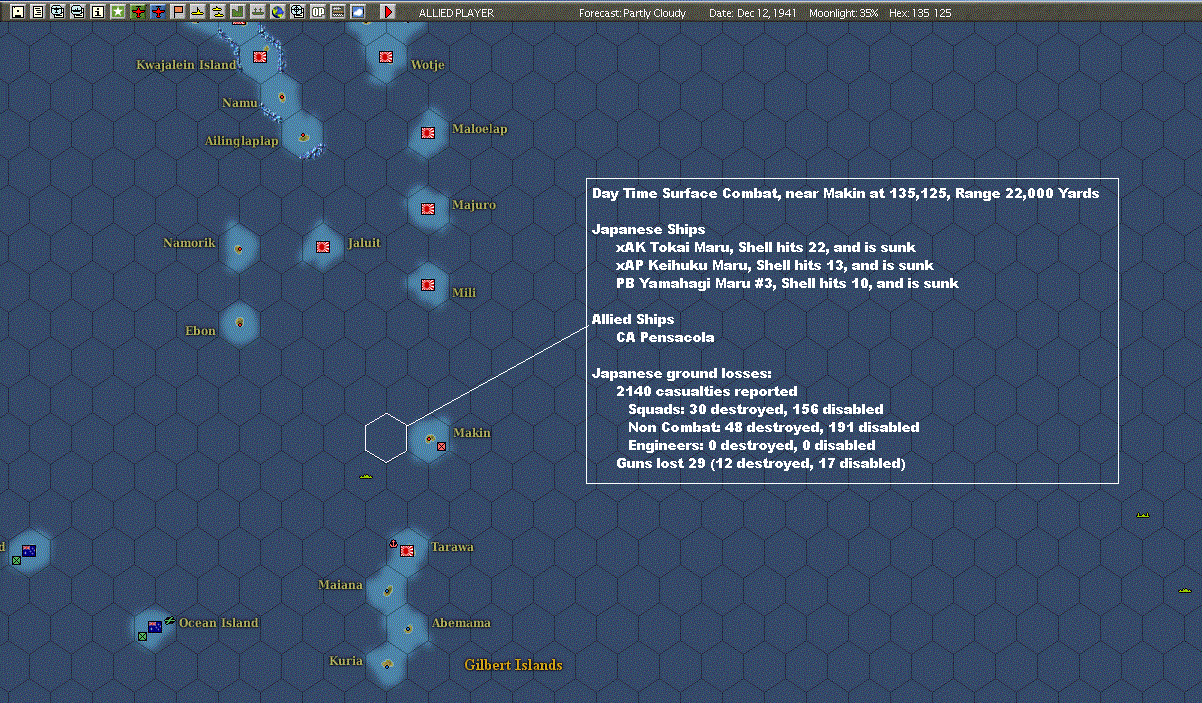Click the ground unit marker below Ocean Island flag
Viewport: 1202px width, 703px height.
point(142,636)
